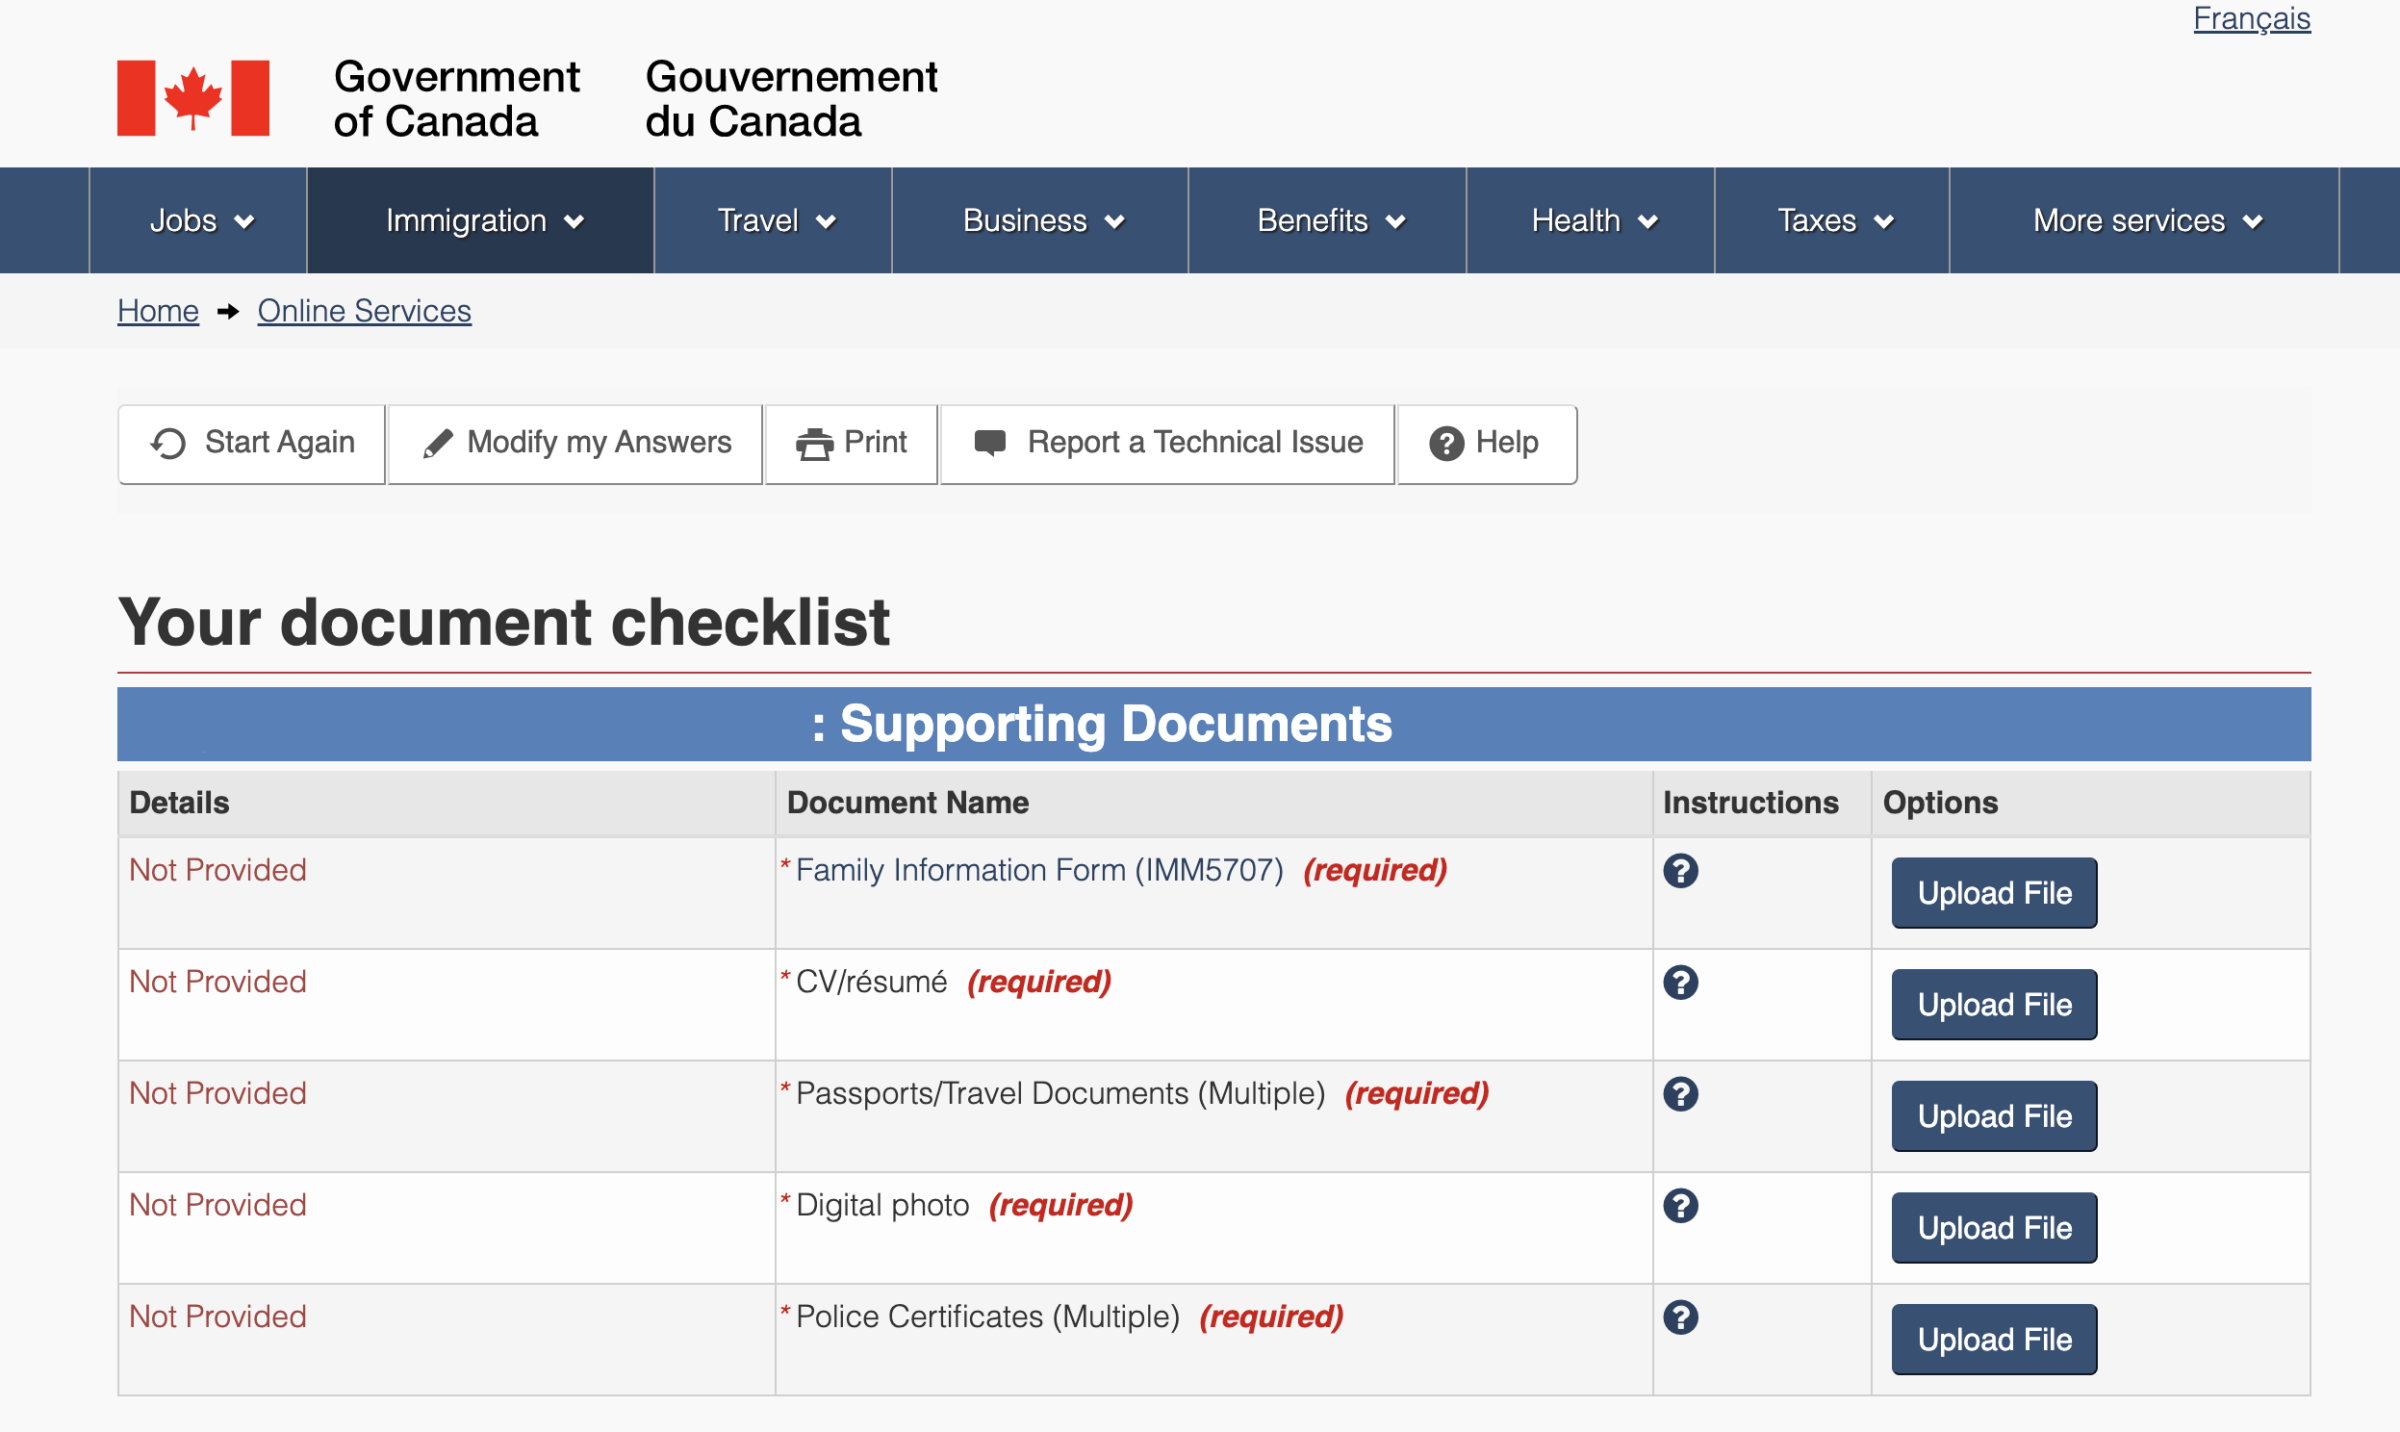Open the Taxes menu item
The height and width of the screenshot is (1432, 2400).
(x=1833, y=221)
